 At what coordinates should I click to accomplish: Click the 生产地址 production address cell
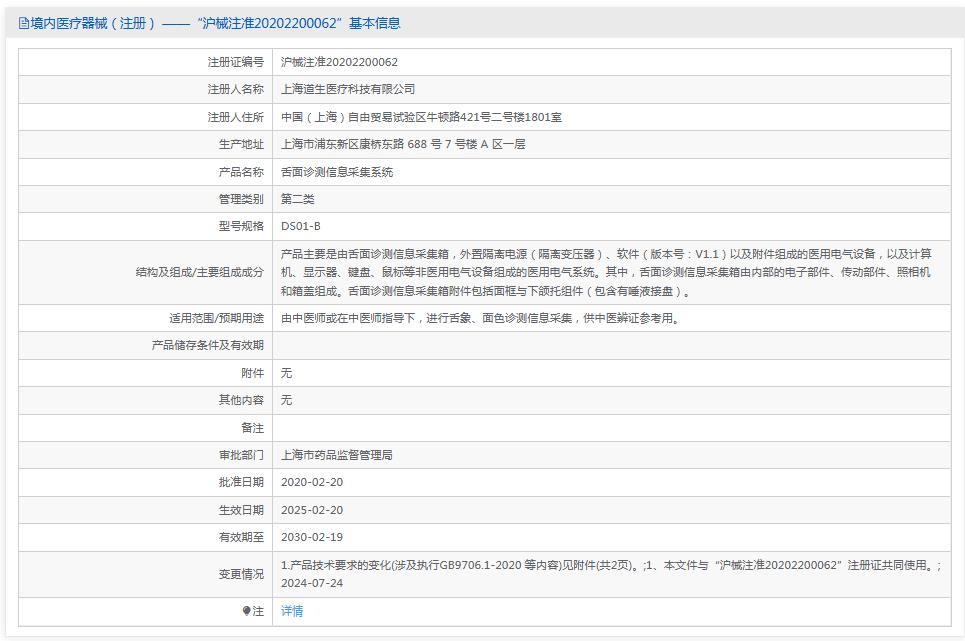pos(411,144)
